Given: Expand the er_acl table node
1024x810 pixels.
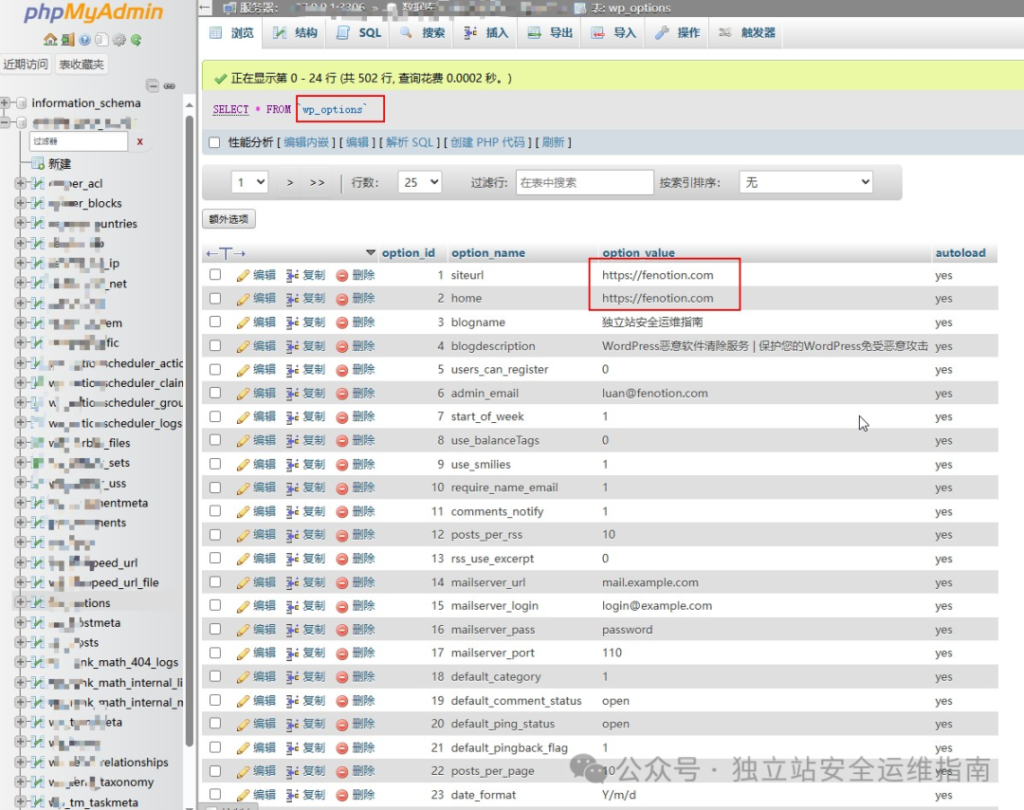Looking at the screenshot, I should click(x=20, y=184).
